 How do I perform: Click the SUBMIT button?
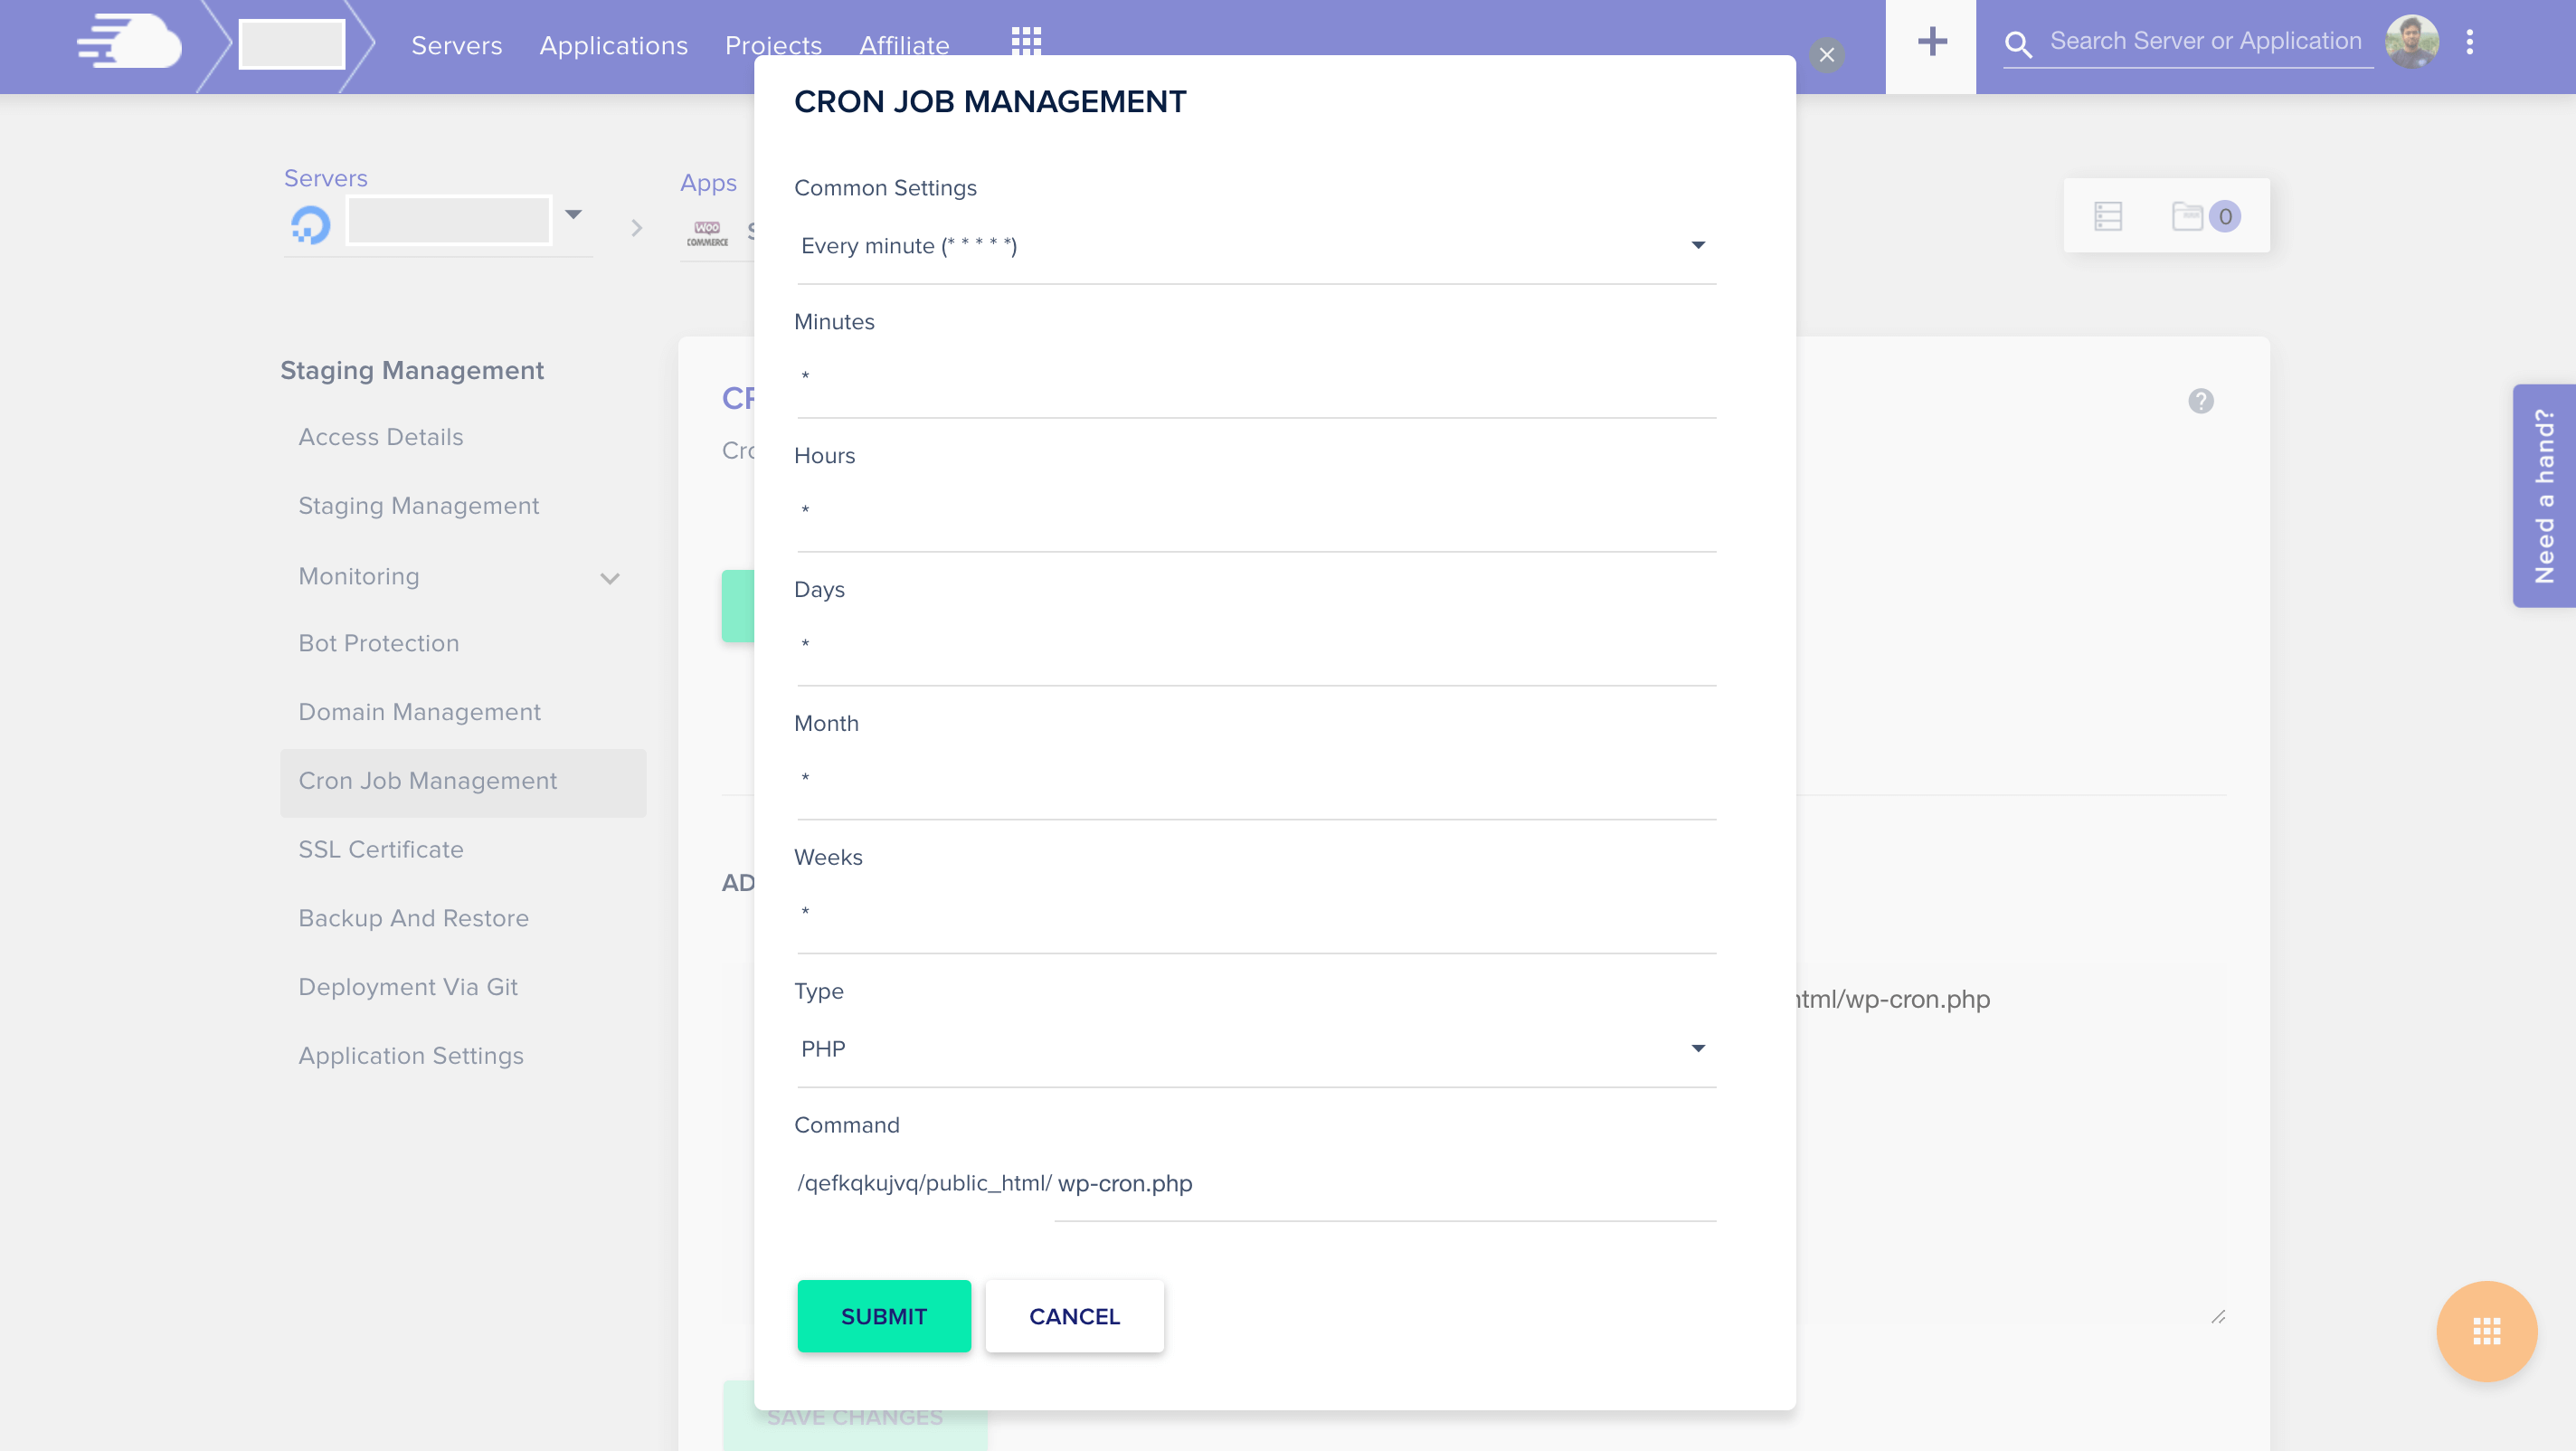click(x=883, y=1316)
